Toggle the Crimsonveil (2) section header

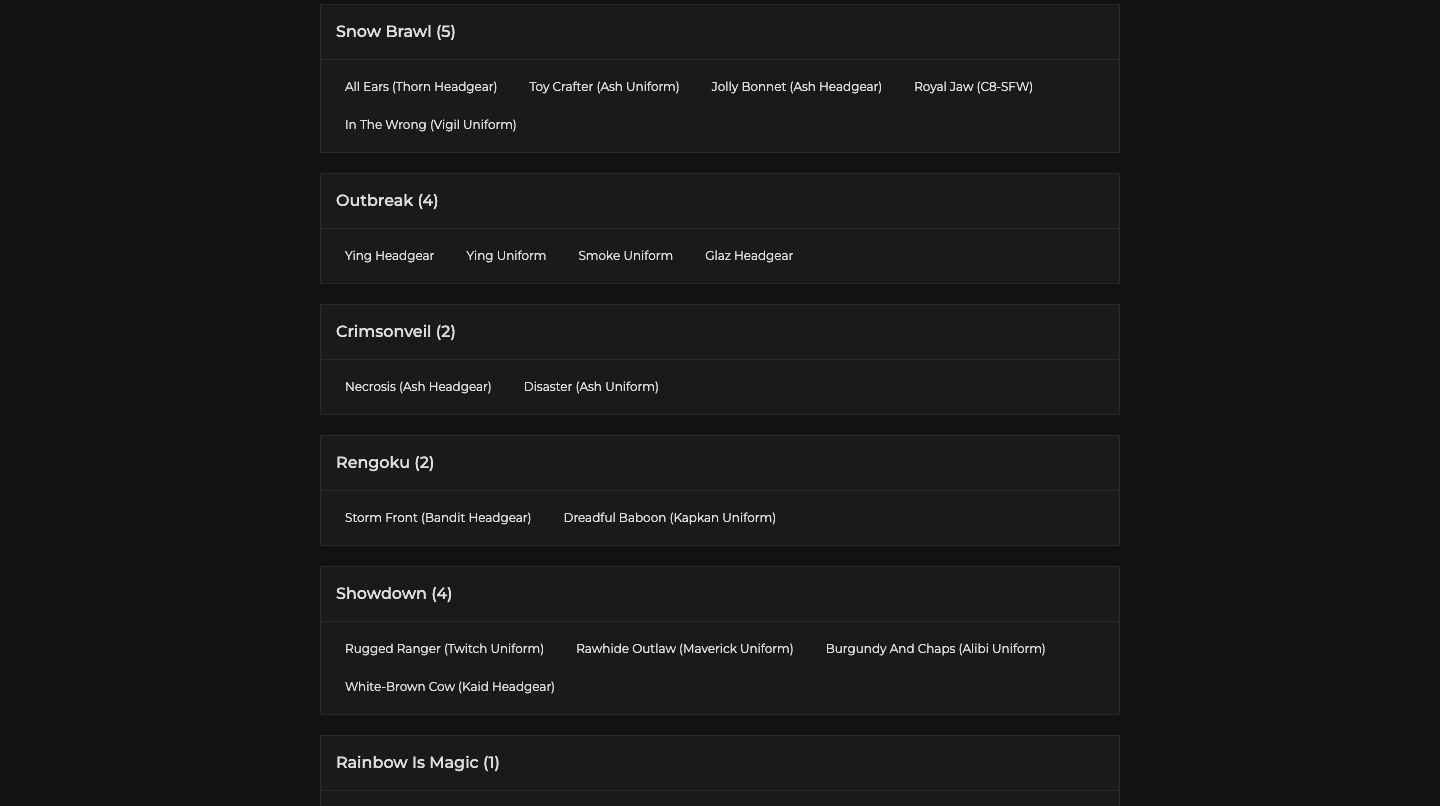click(396, 332)
